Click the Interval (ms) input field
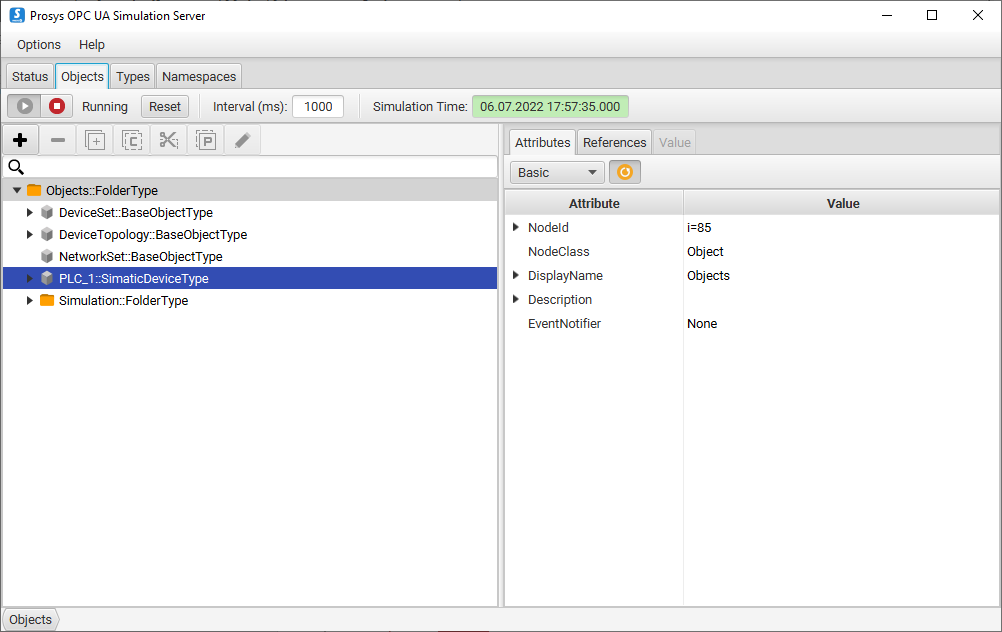1002x632 pixels. tap(318, 107)
